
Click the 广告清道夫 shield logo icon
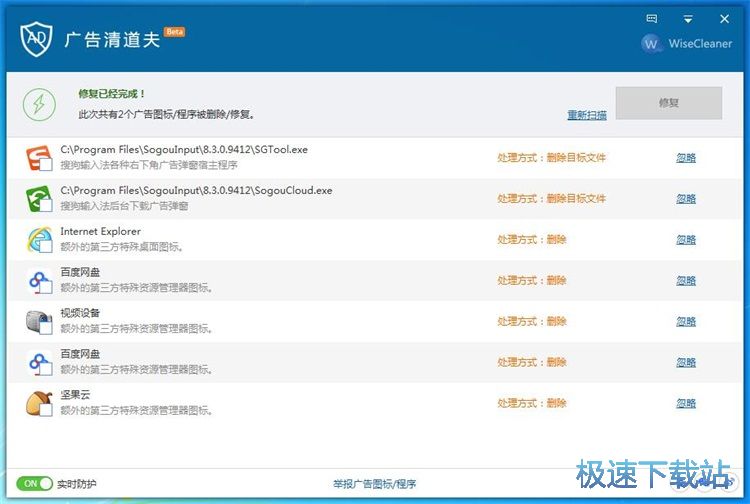pyautogui.click(x=36, y=38)
